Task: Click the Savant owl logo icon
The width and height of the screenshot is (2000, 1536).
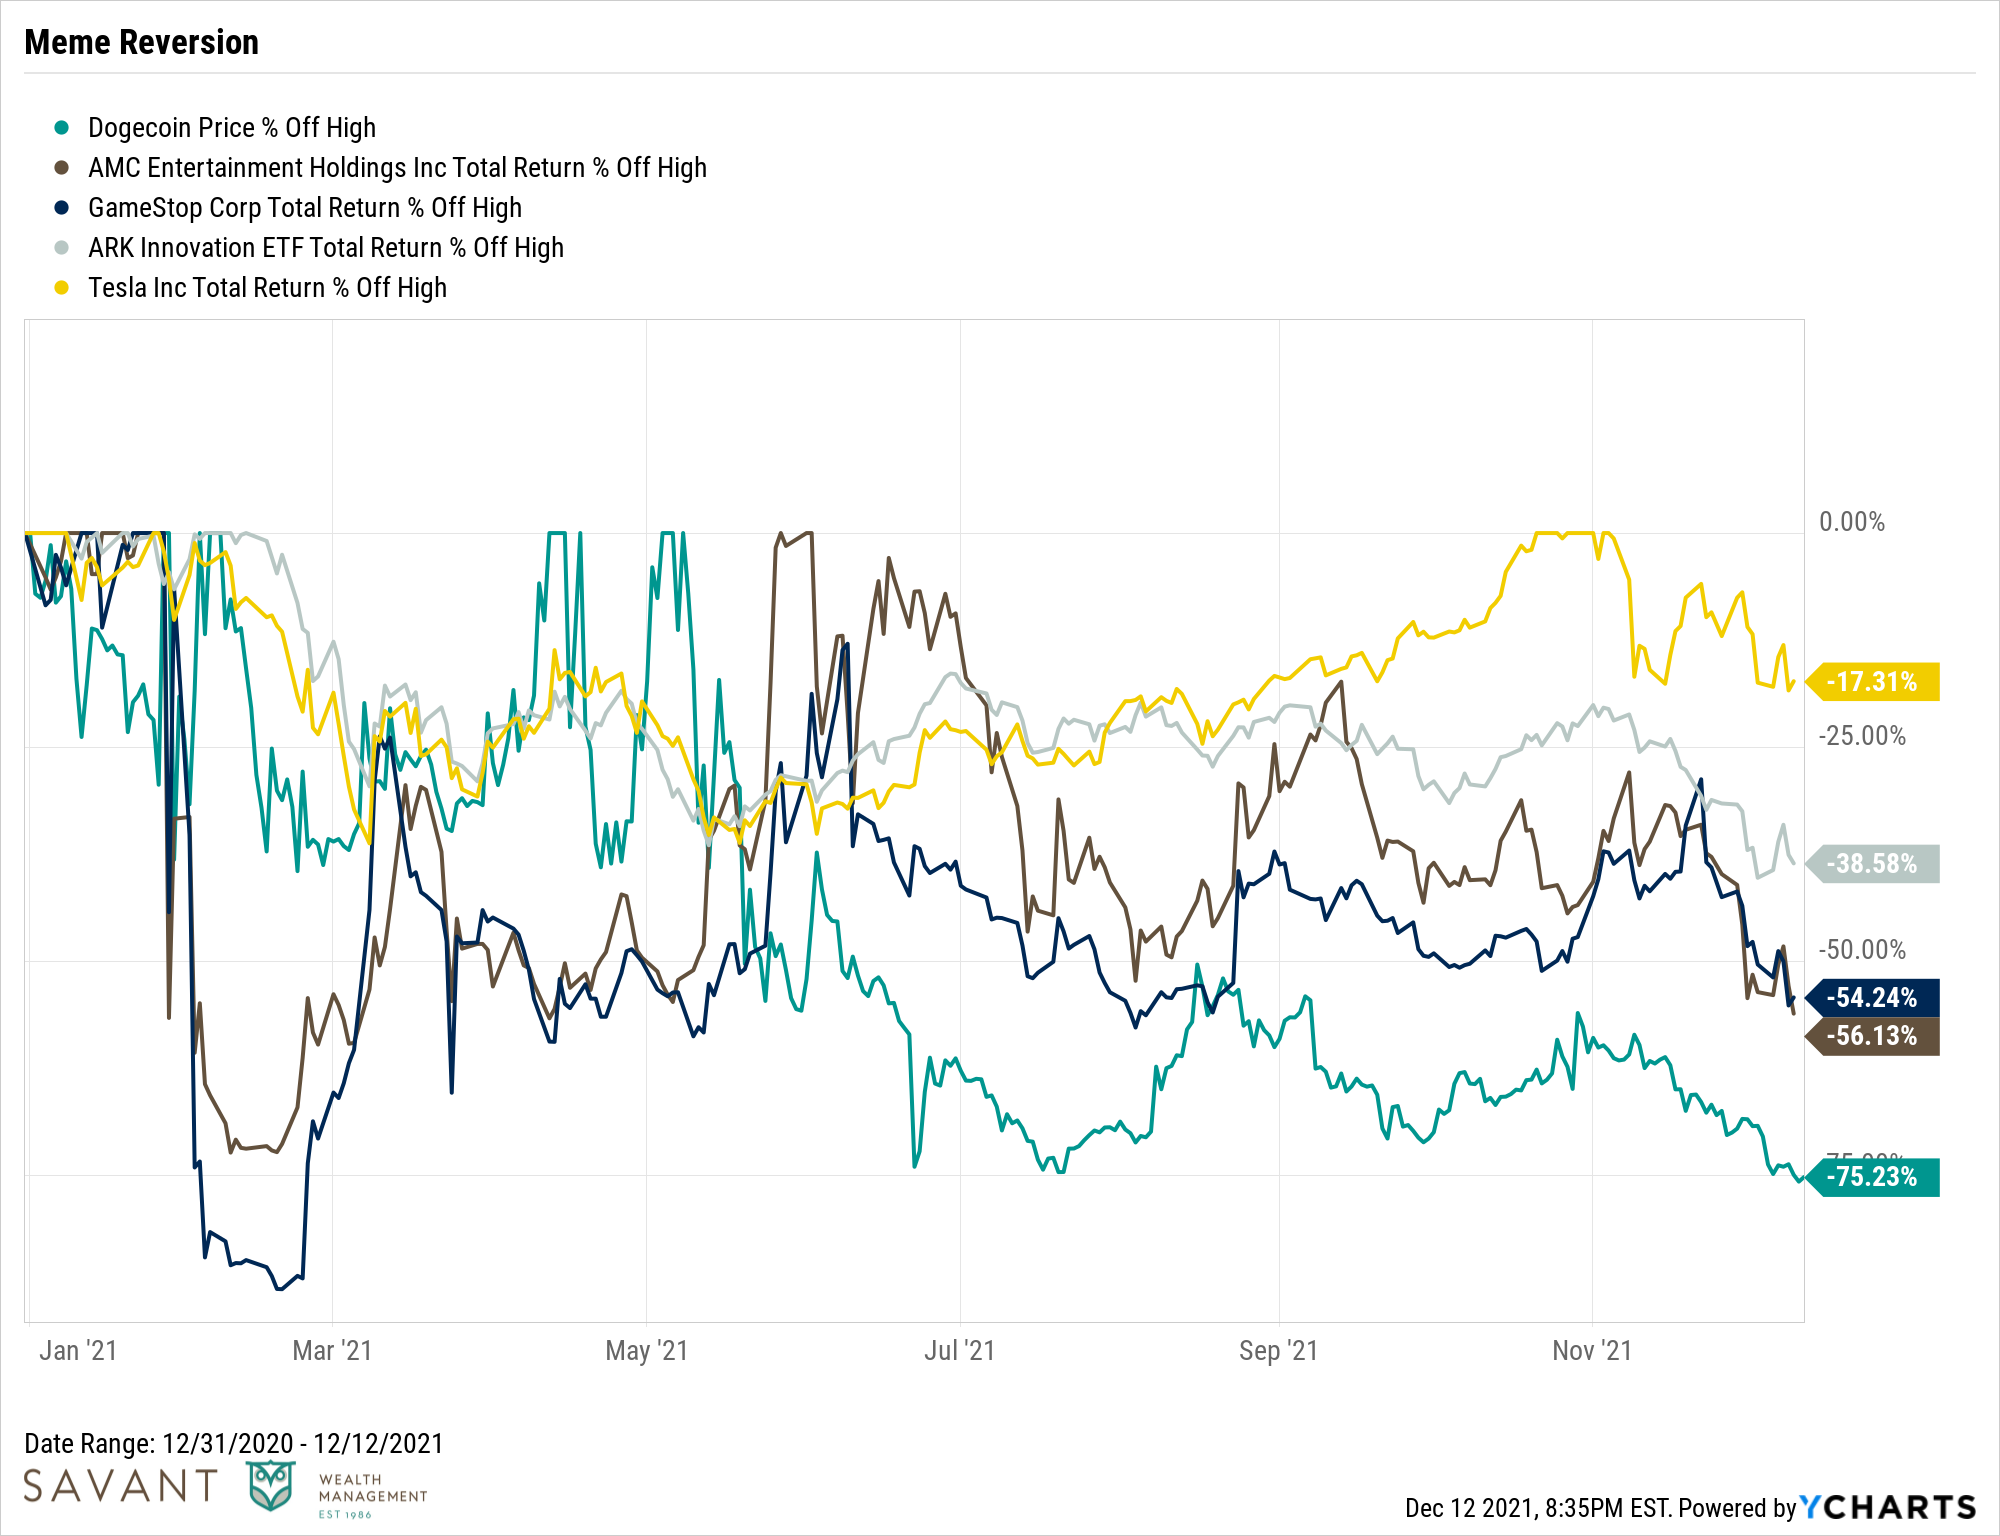Action: [x=271, y=1485]
